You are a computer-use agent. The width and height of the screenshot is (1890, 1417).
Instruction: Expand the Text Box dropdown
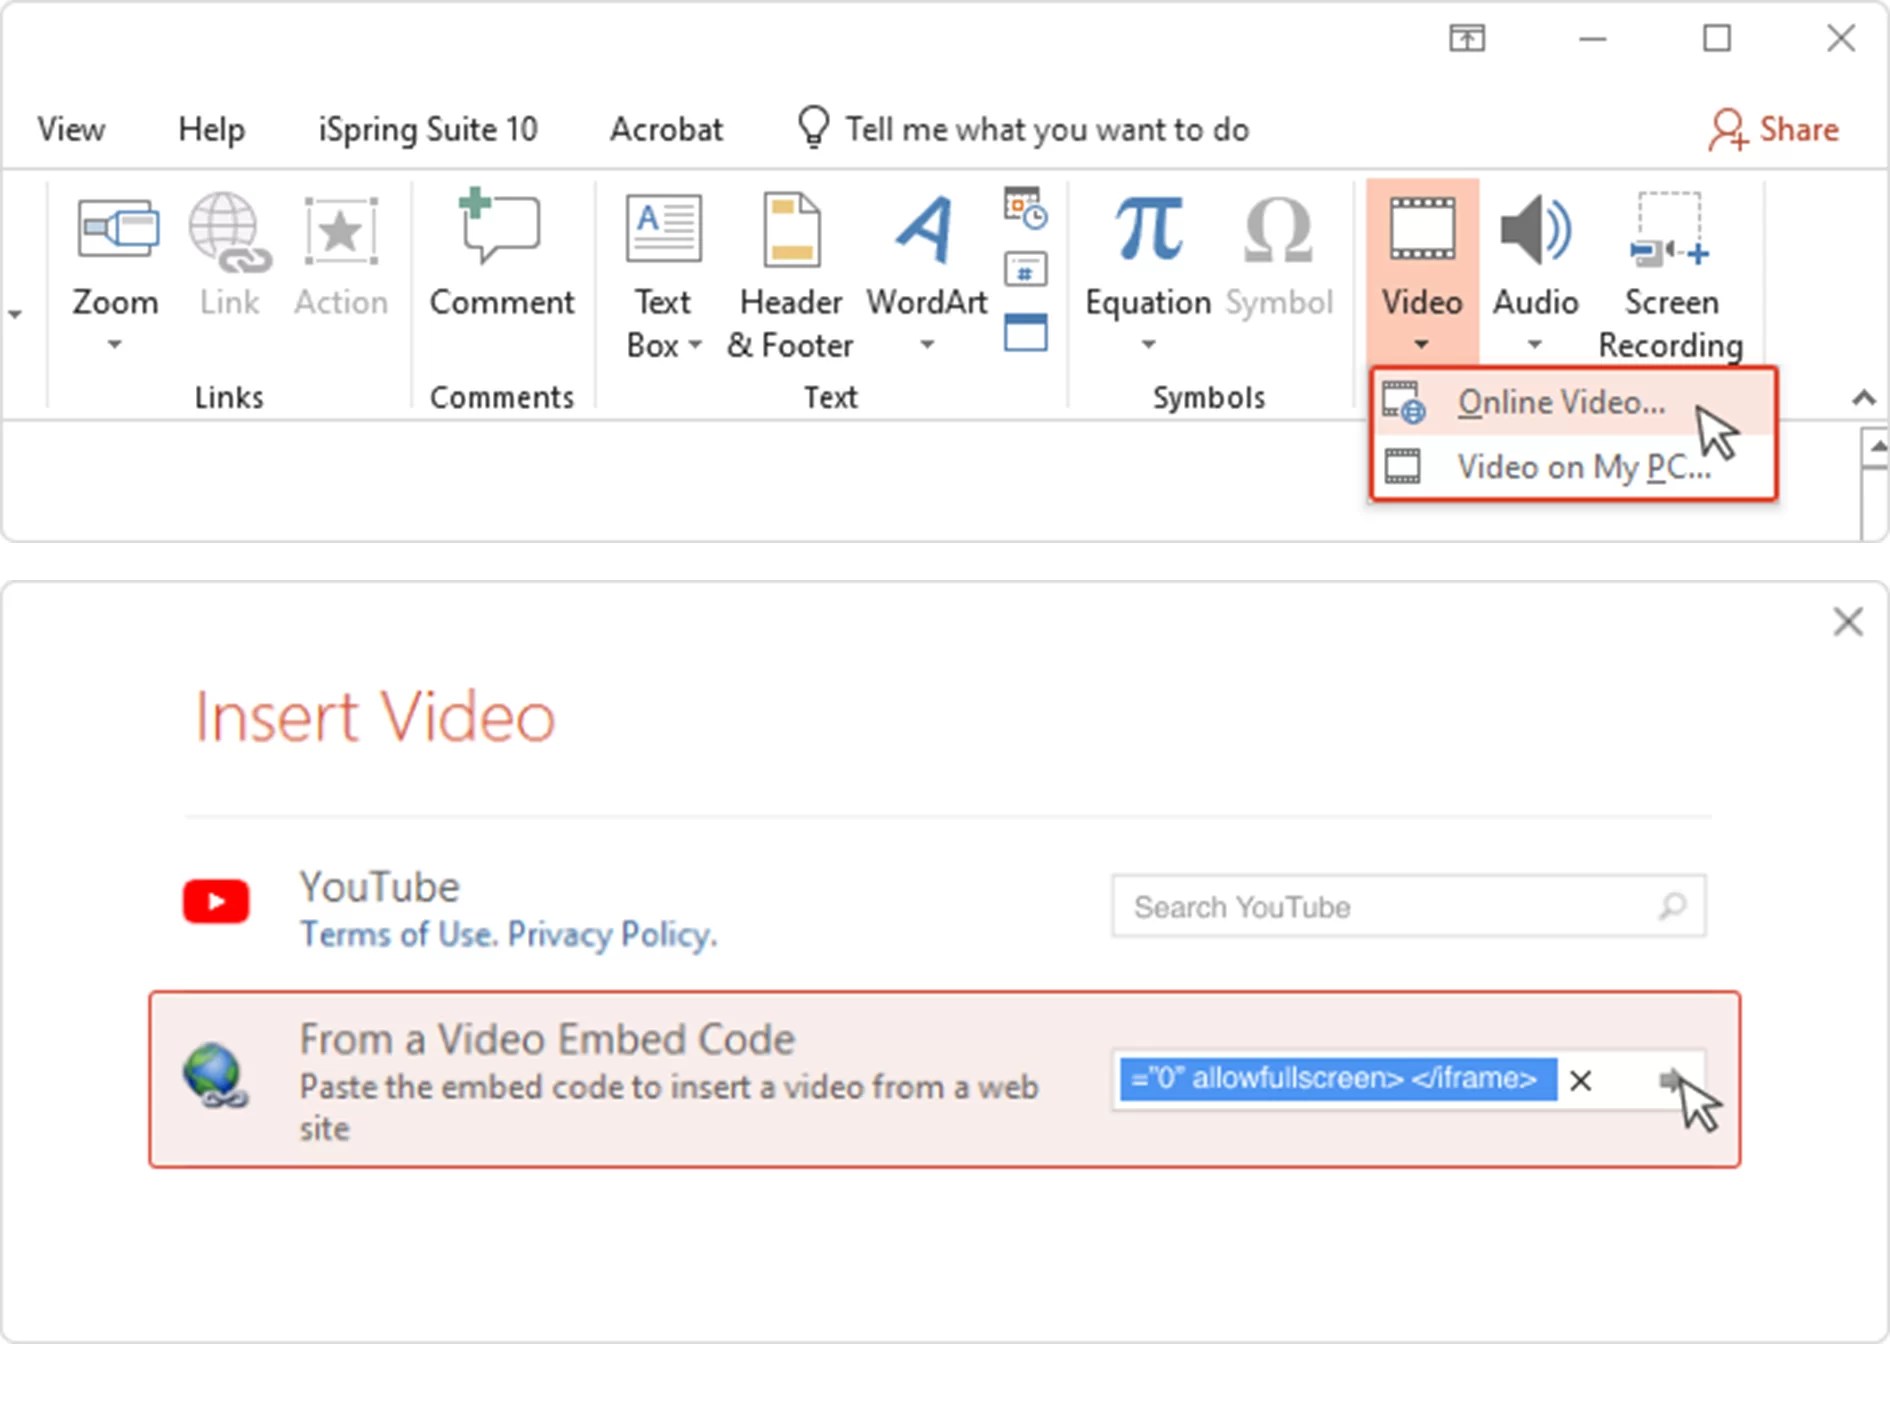click(x=697, y=347)
